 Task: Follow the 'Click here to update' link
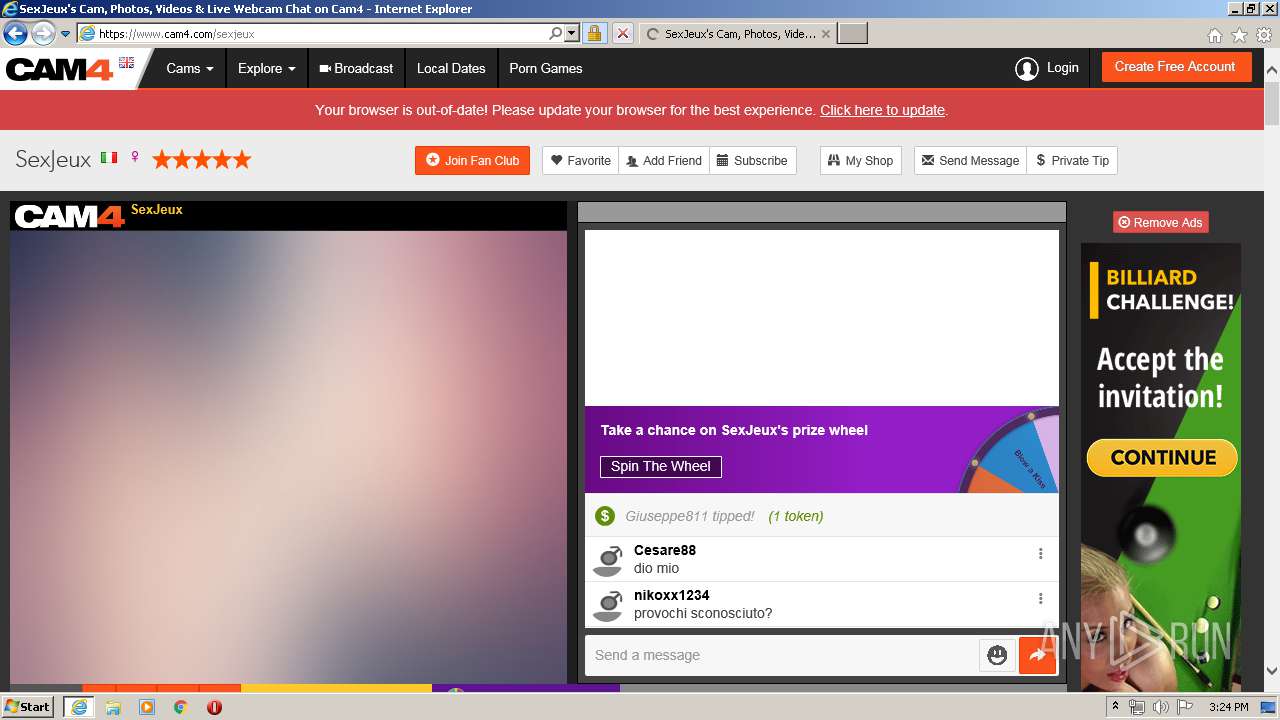(x=882, y=110)
